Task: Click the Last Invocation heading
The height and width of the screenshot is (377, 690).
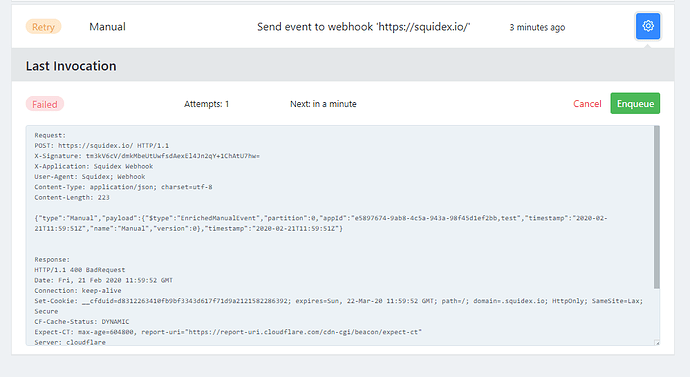Action: [x=71, y=66]
